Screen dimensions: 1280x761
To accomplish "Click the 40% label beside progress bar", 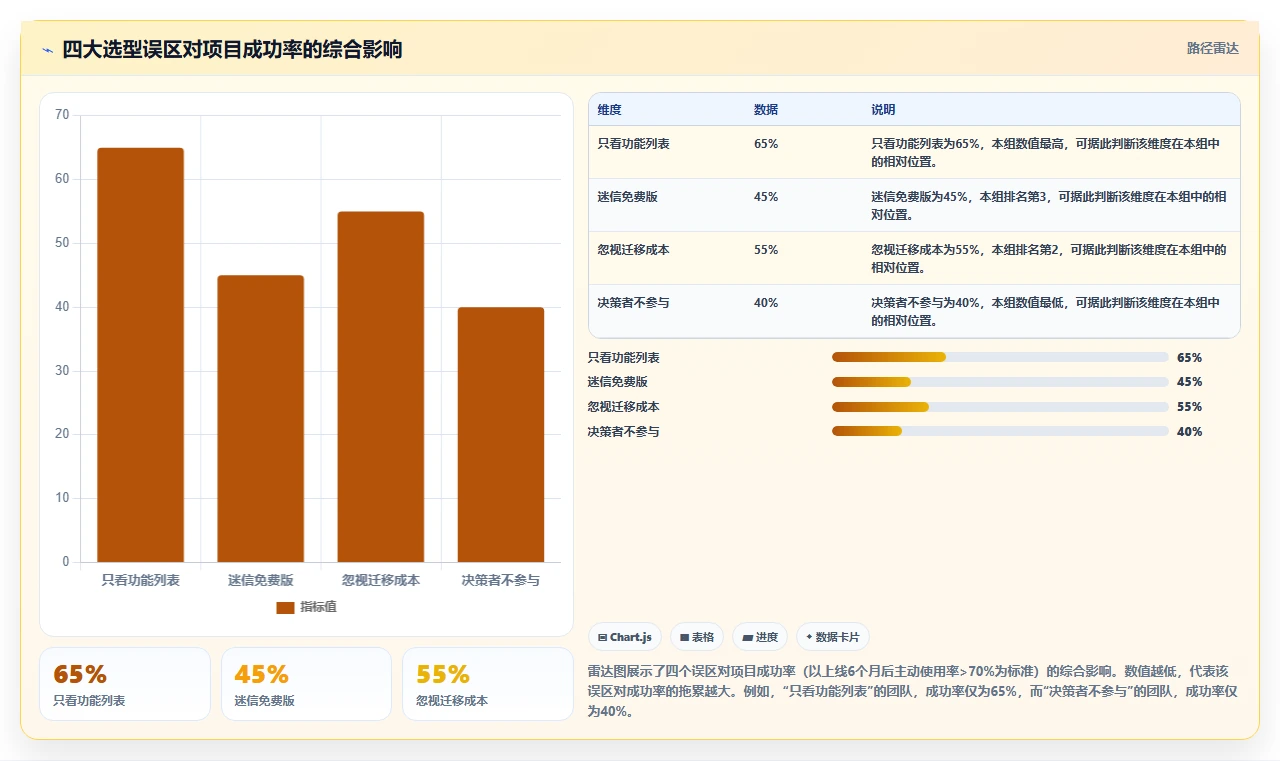I will 1189,431.
